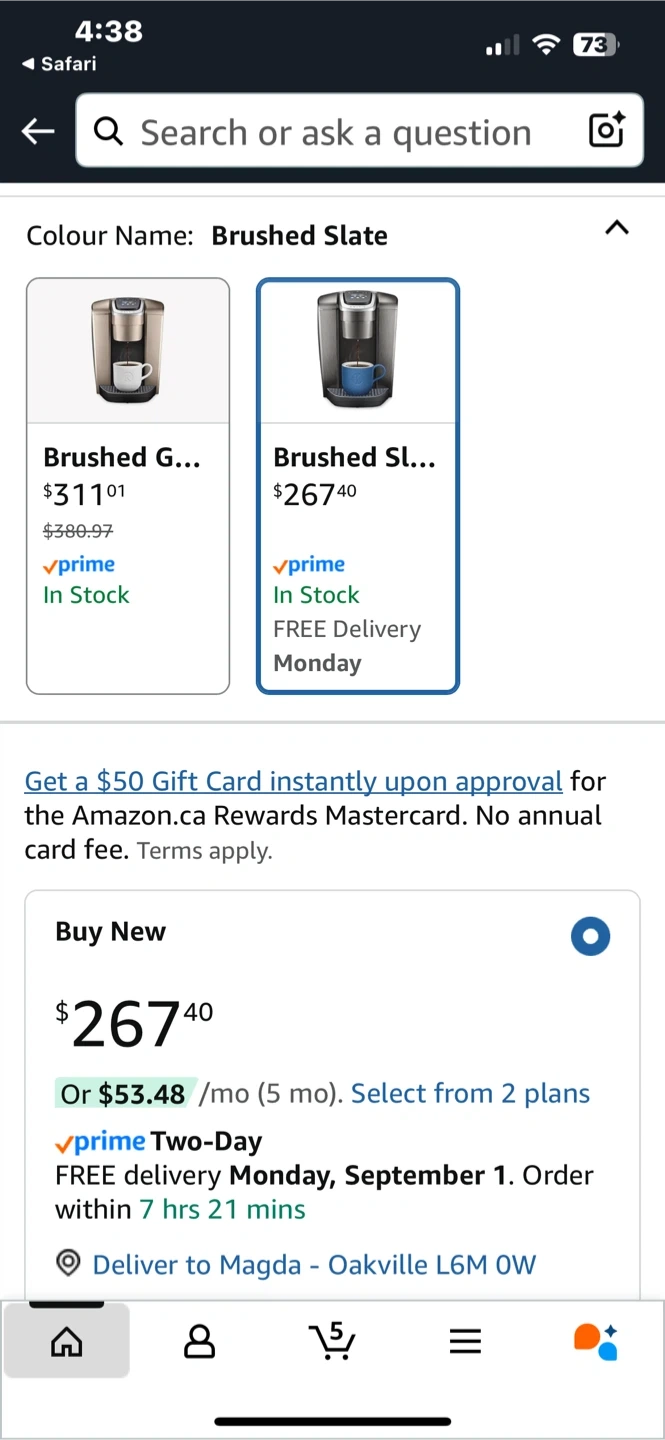Return to Safari via status bar

59,64
